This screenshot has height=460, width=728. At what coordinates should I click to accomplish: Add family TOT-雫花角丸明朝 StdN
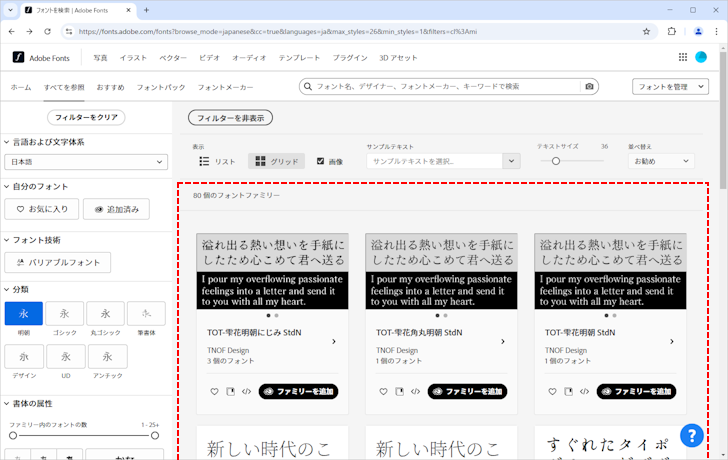click(x=468, y=391)
